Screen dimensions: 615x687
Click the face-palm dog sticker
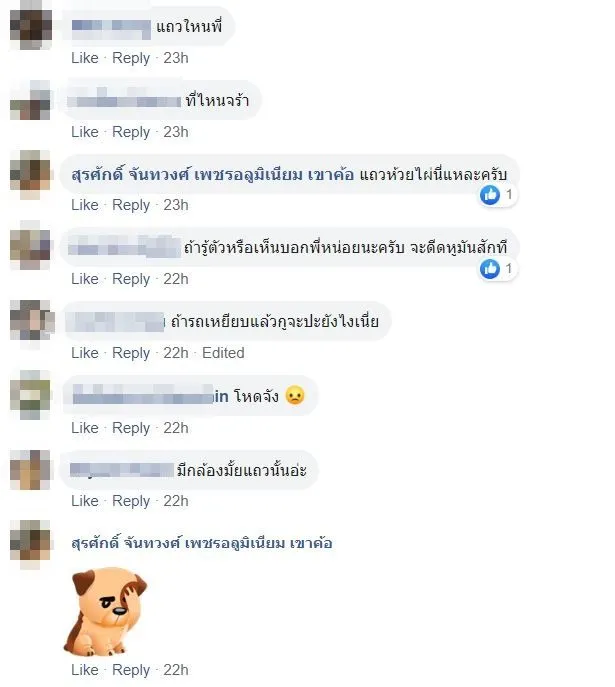click(106, 611)
